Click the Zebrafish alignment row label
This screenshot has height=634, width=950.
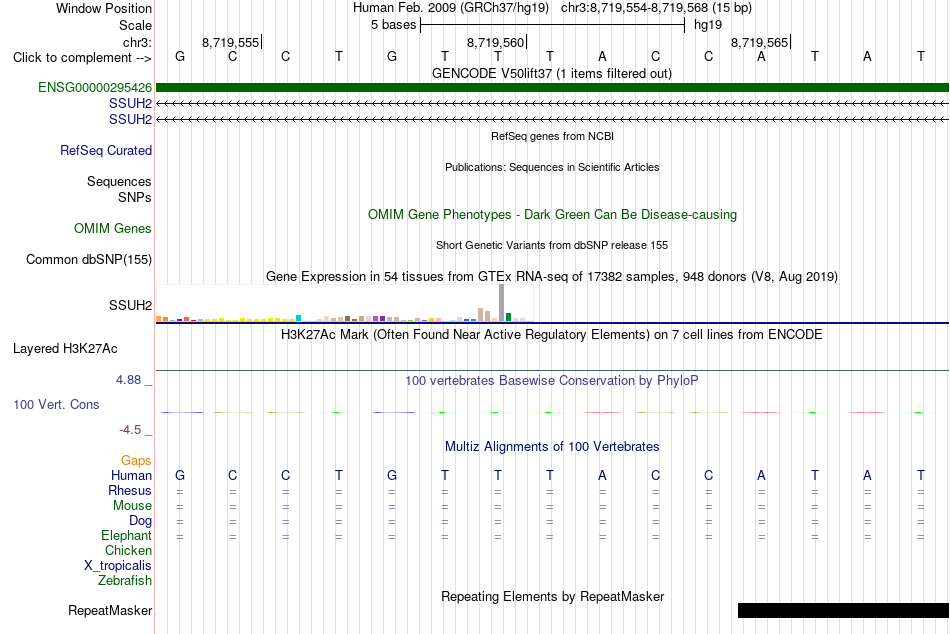click(x=125, y=580)
